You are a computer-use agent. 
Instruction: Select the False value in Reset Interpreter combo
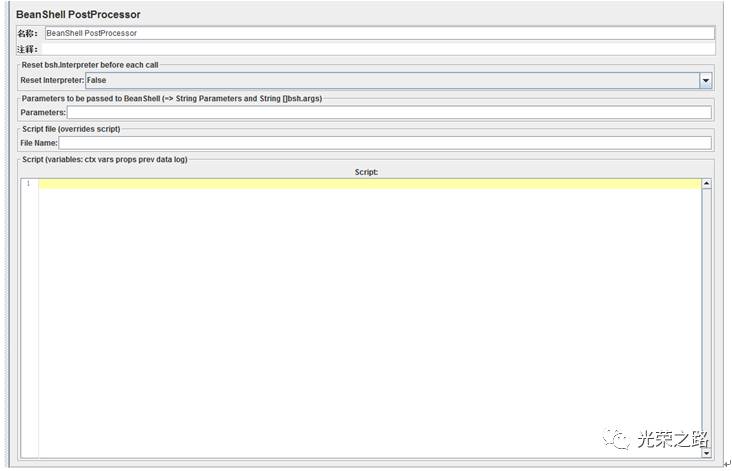392,80
